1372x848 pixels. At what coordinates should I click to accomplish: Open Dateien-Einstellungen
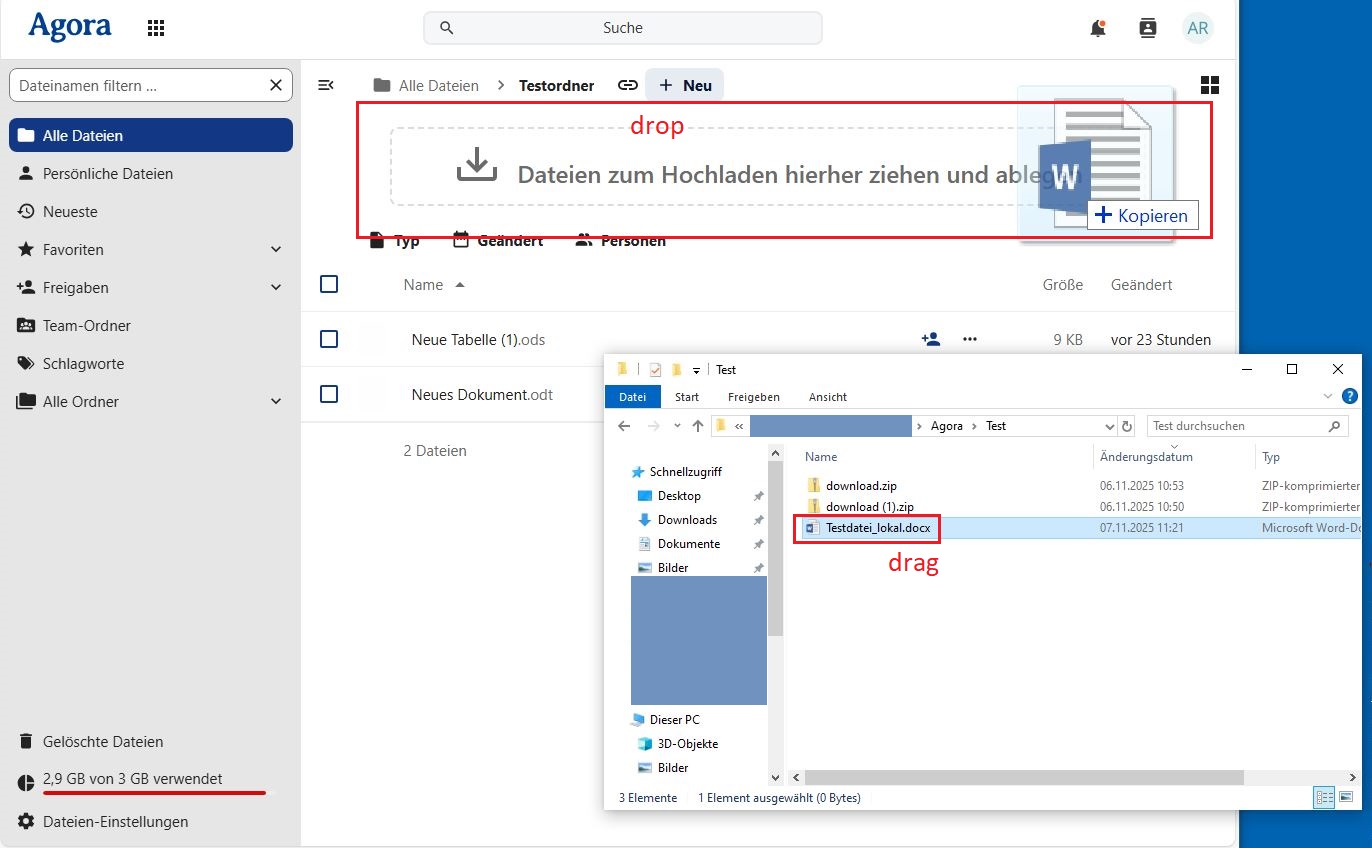tap(115, 822)
